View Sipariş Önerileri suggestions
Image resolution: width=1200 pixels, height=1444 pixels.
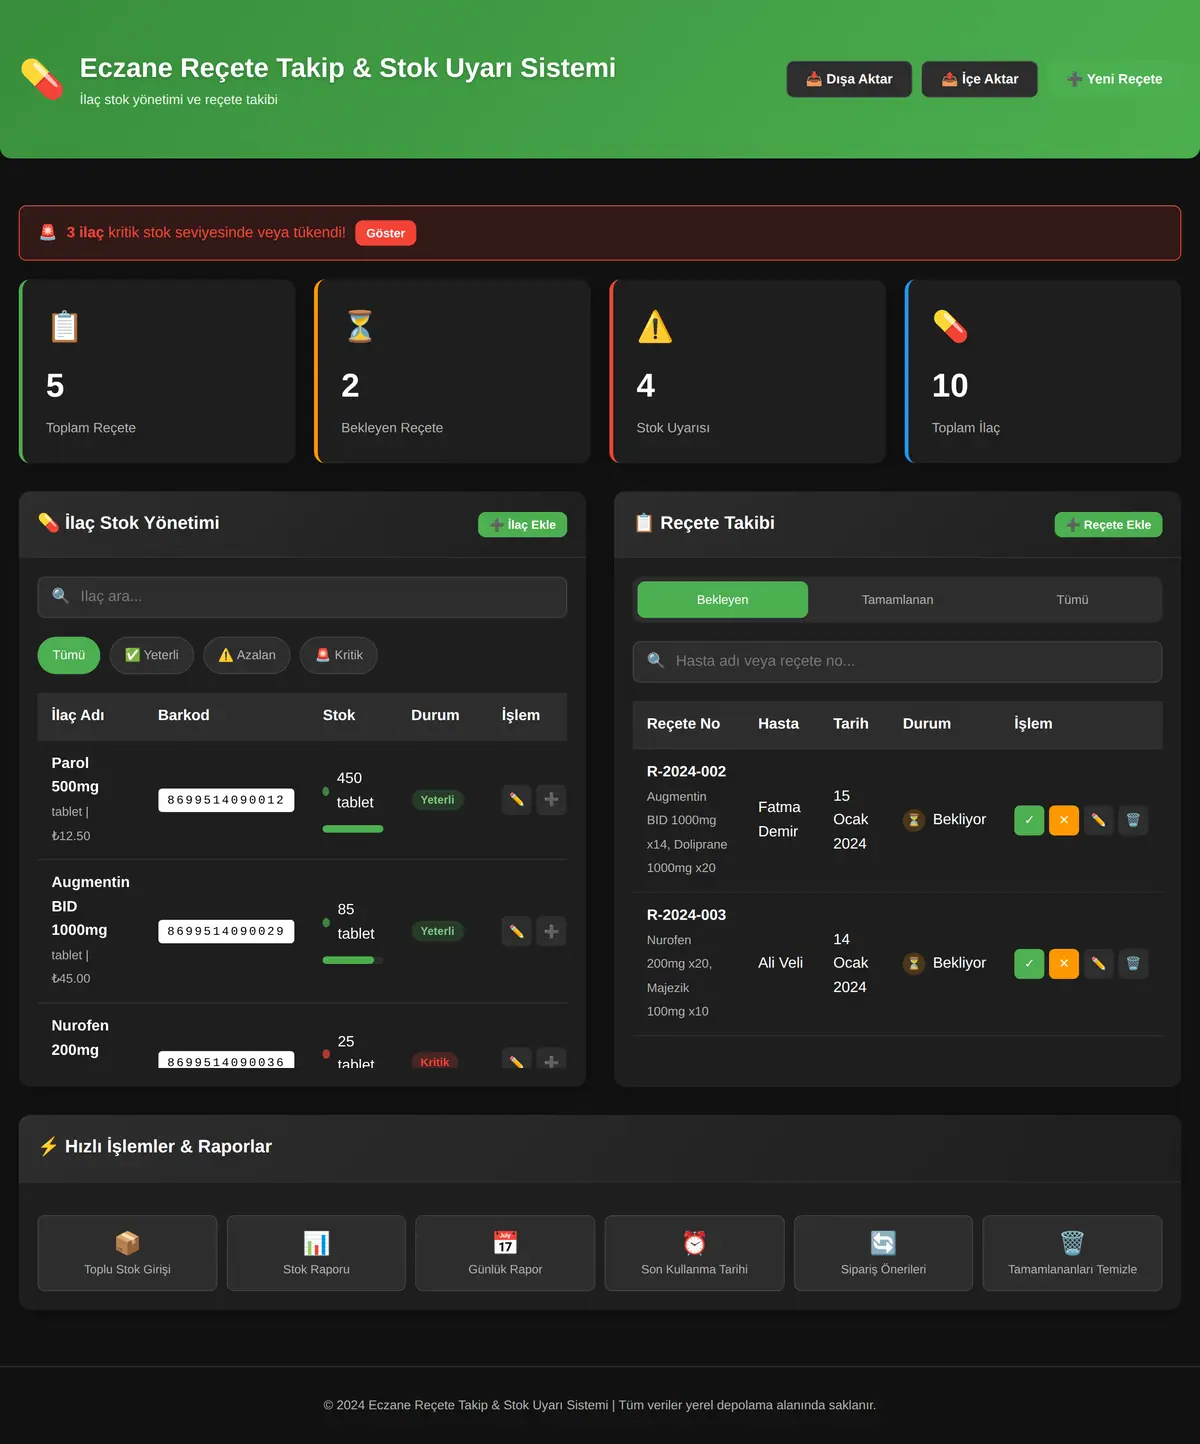point(883,1253)
